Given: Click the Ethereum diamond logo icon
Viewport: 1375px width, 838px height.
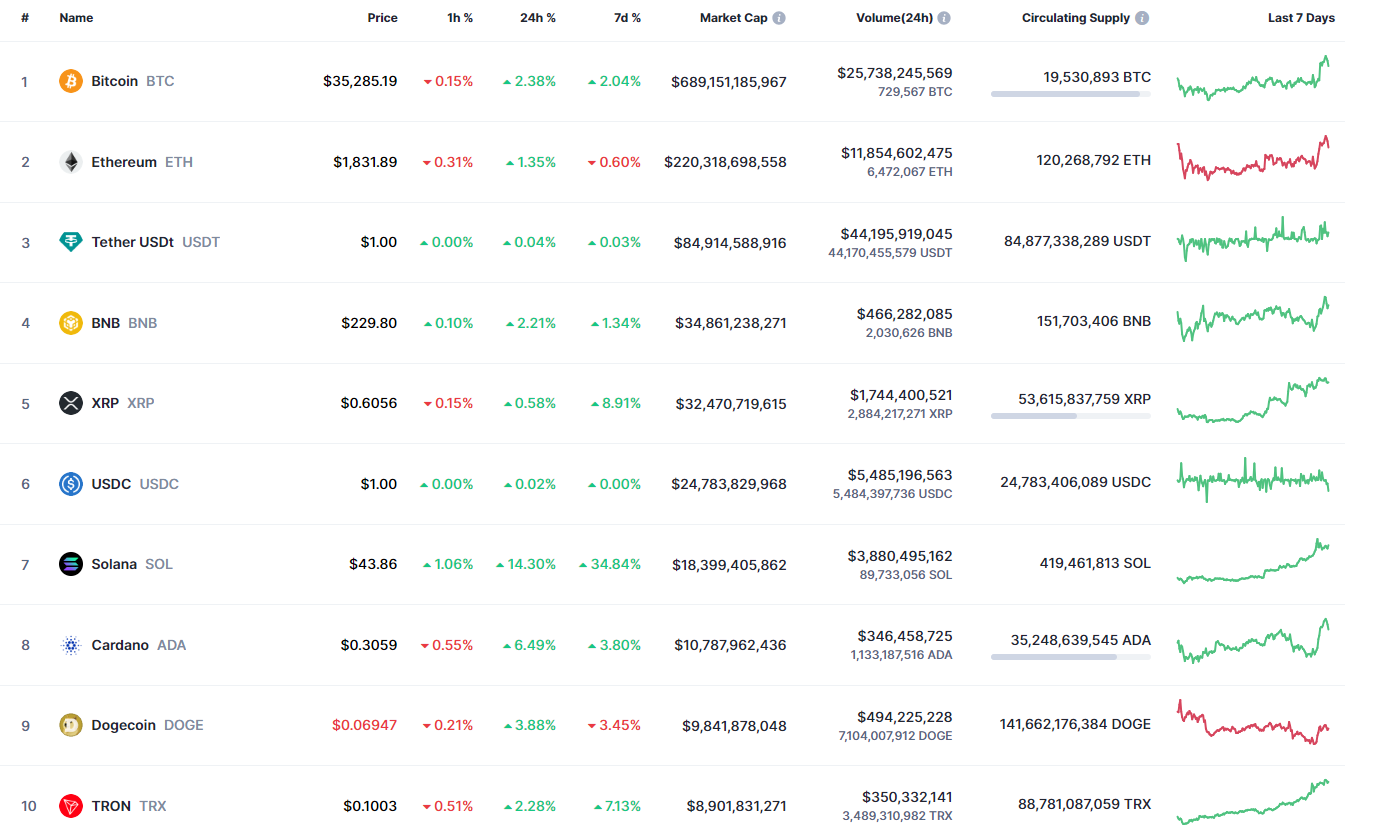Looking at the screenshot, I should 70,162.
